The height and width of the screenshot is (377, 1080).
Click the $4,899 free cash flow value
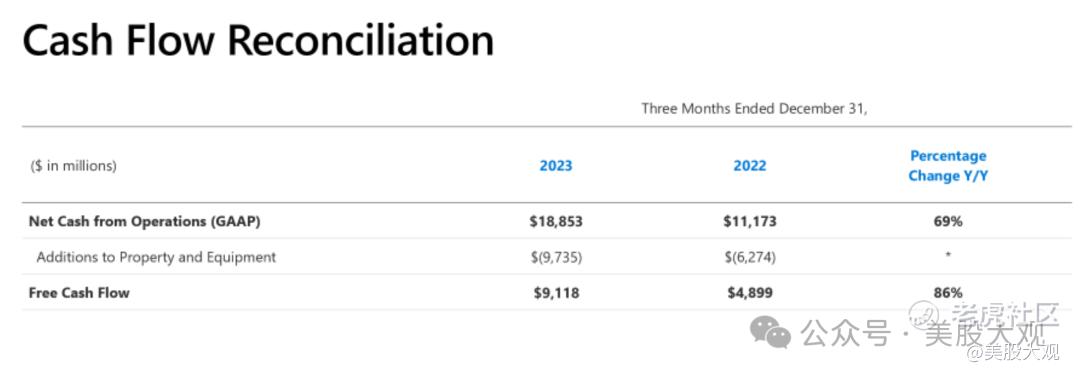[x=750, y=293]
